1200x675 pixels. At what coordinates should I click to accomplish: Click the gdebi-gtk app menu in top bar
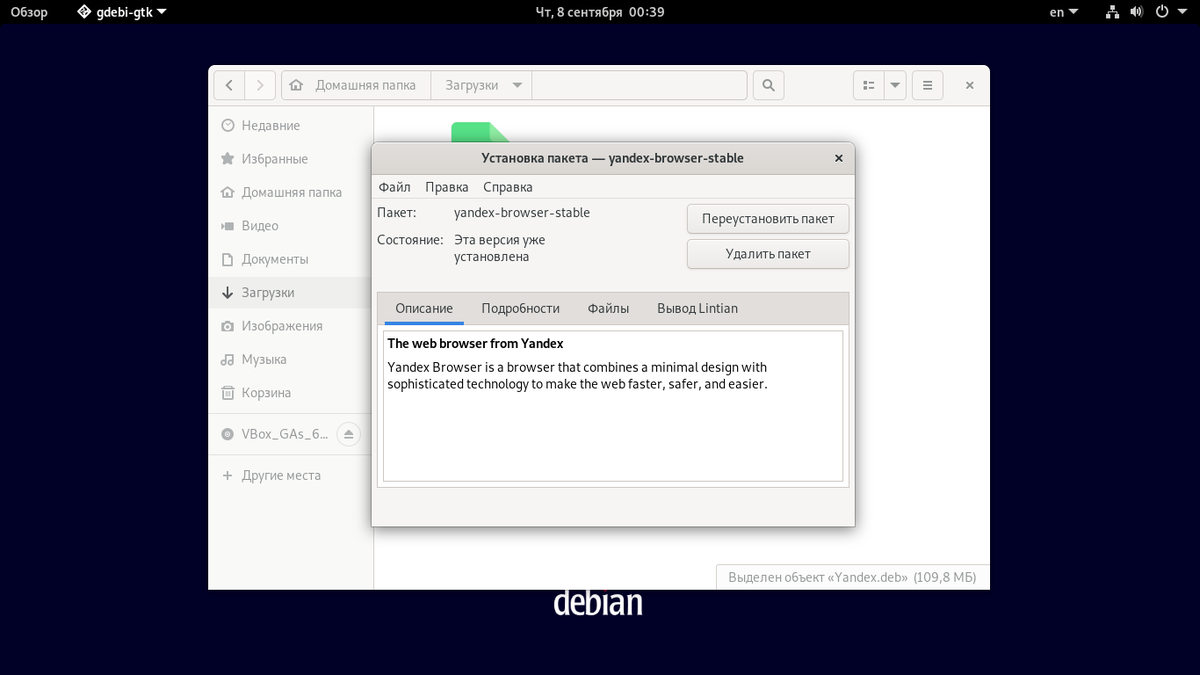pos(120,12)
